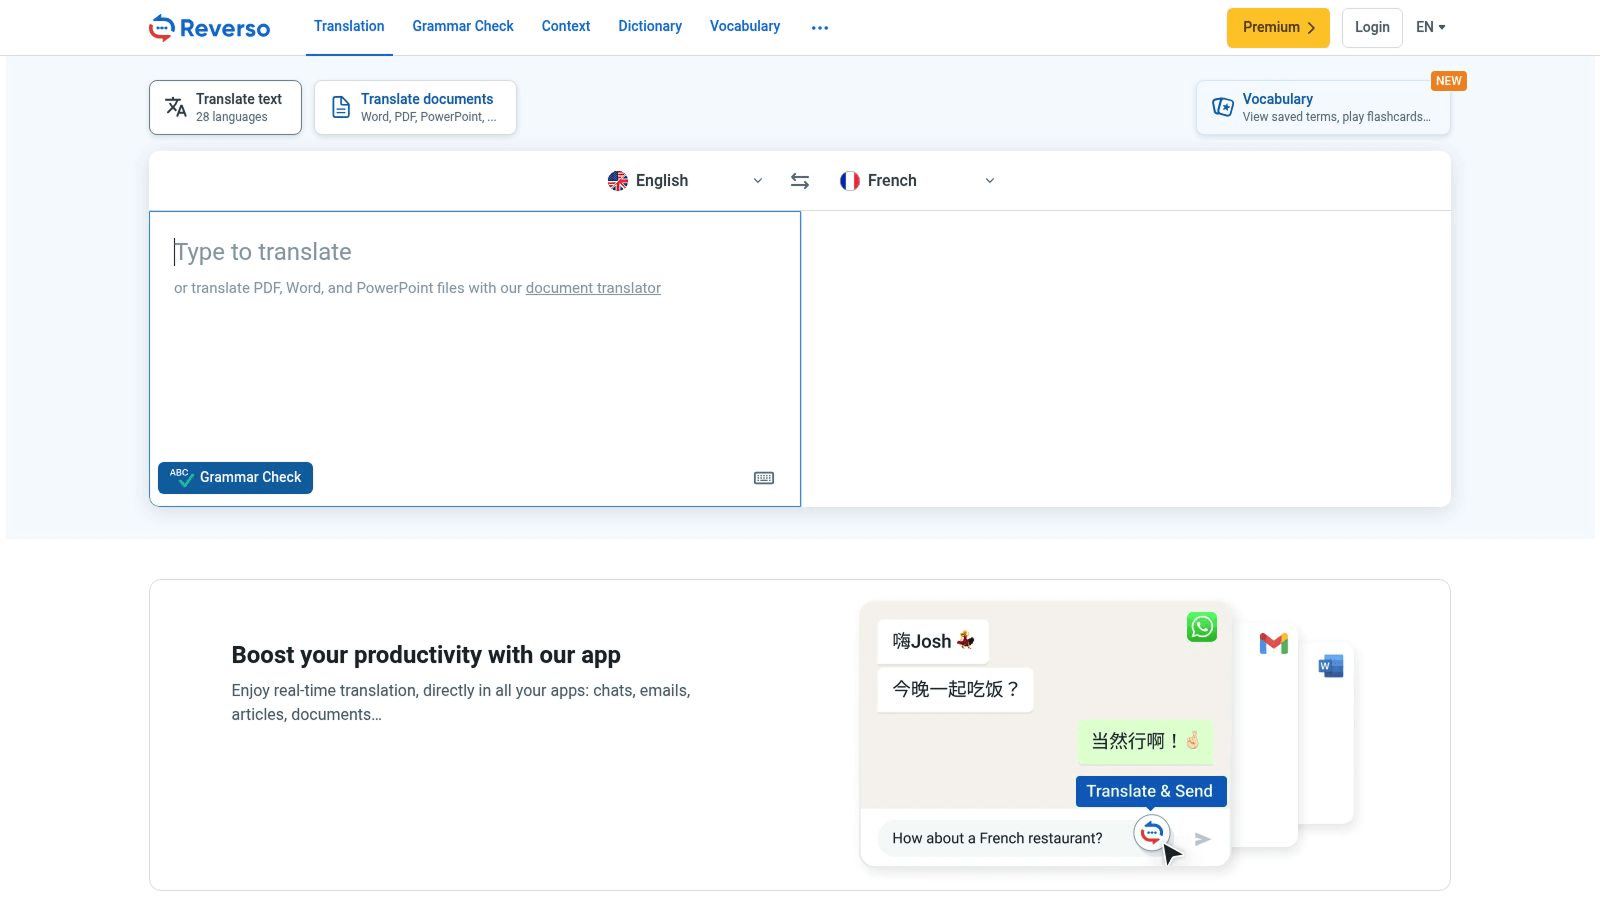Click the chevron next to French
This screenshot has width=1600, height=901.
(990, 181)
